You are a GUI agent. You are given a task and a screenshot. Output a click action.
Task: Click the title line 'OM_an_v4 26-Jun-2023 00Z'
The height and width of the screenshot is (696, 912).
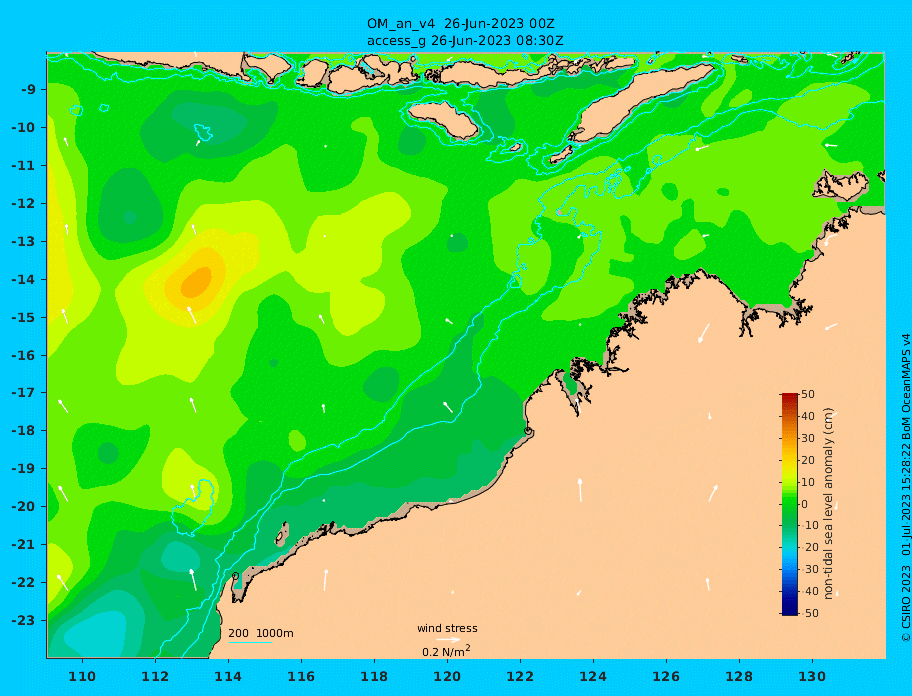pos(461,24)
